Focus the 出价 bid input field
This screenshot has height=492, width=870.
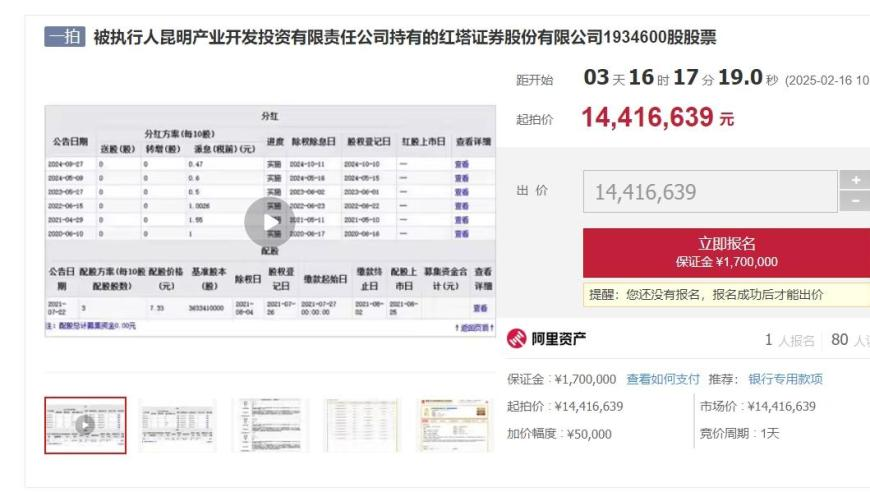710,192
